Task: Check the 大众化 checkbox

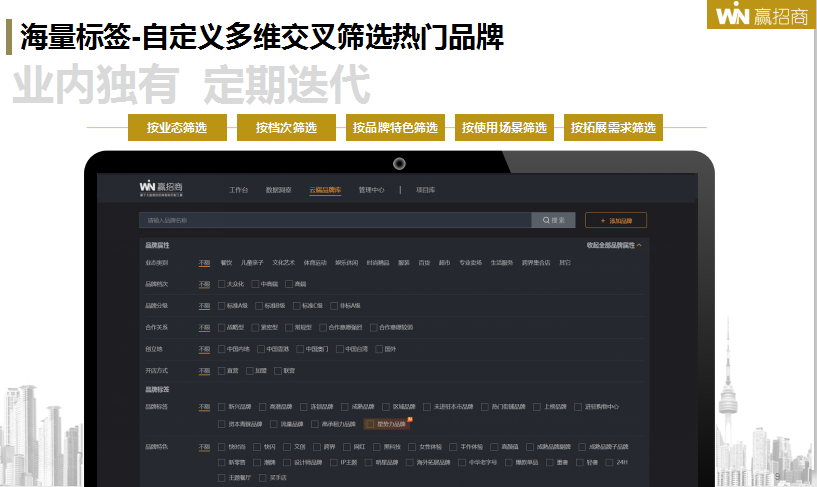Action: click(x=221, y=284)
